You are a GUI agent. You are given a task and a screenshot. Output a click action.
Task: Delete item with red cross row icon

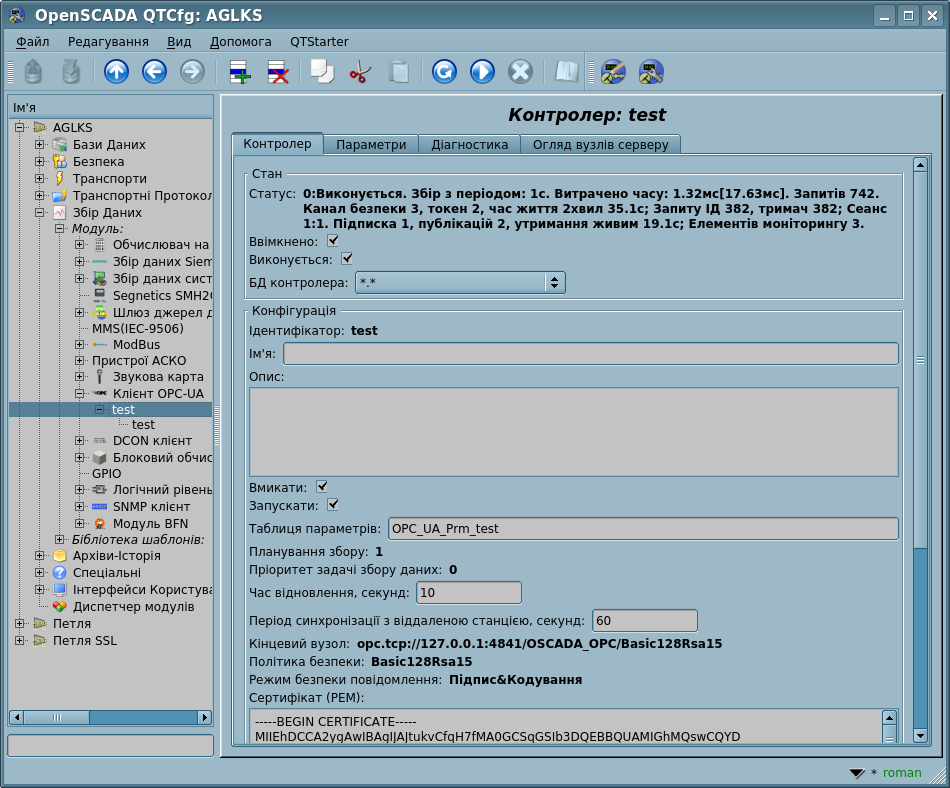[x=278, y=72]
